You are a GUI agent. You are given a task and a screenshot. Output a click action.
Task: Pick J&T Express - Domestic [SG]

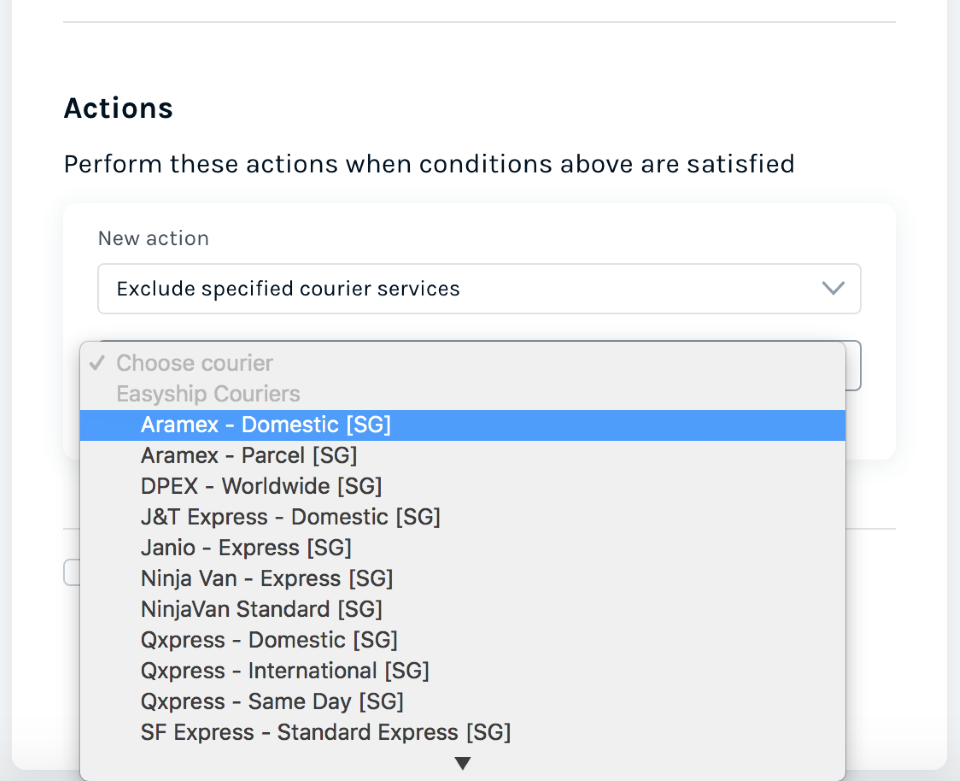(462, 517)
